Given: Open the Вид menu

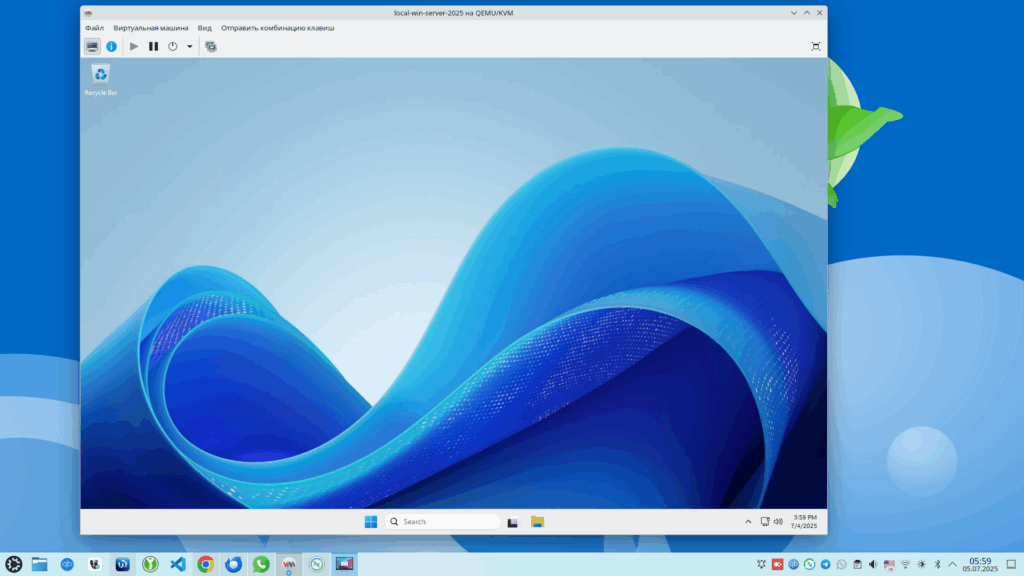Looking at the screenshot, I should coord(204,28).
